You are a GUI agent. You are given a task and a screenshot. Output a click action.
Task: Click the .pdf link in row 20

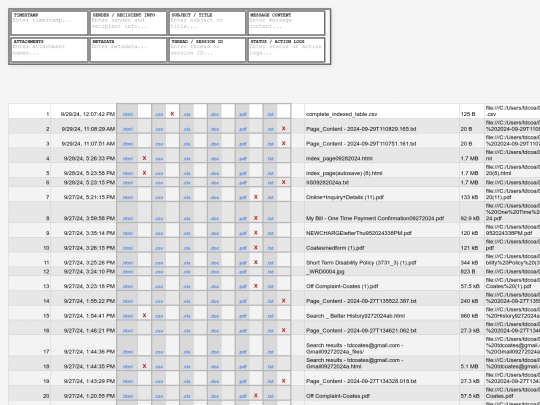point(242,396)
